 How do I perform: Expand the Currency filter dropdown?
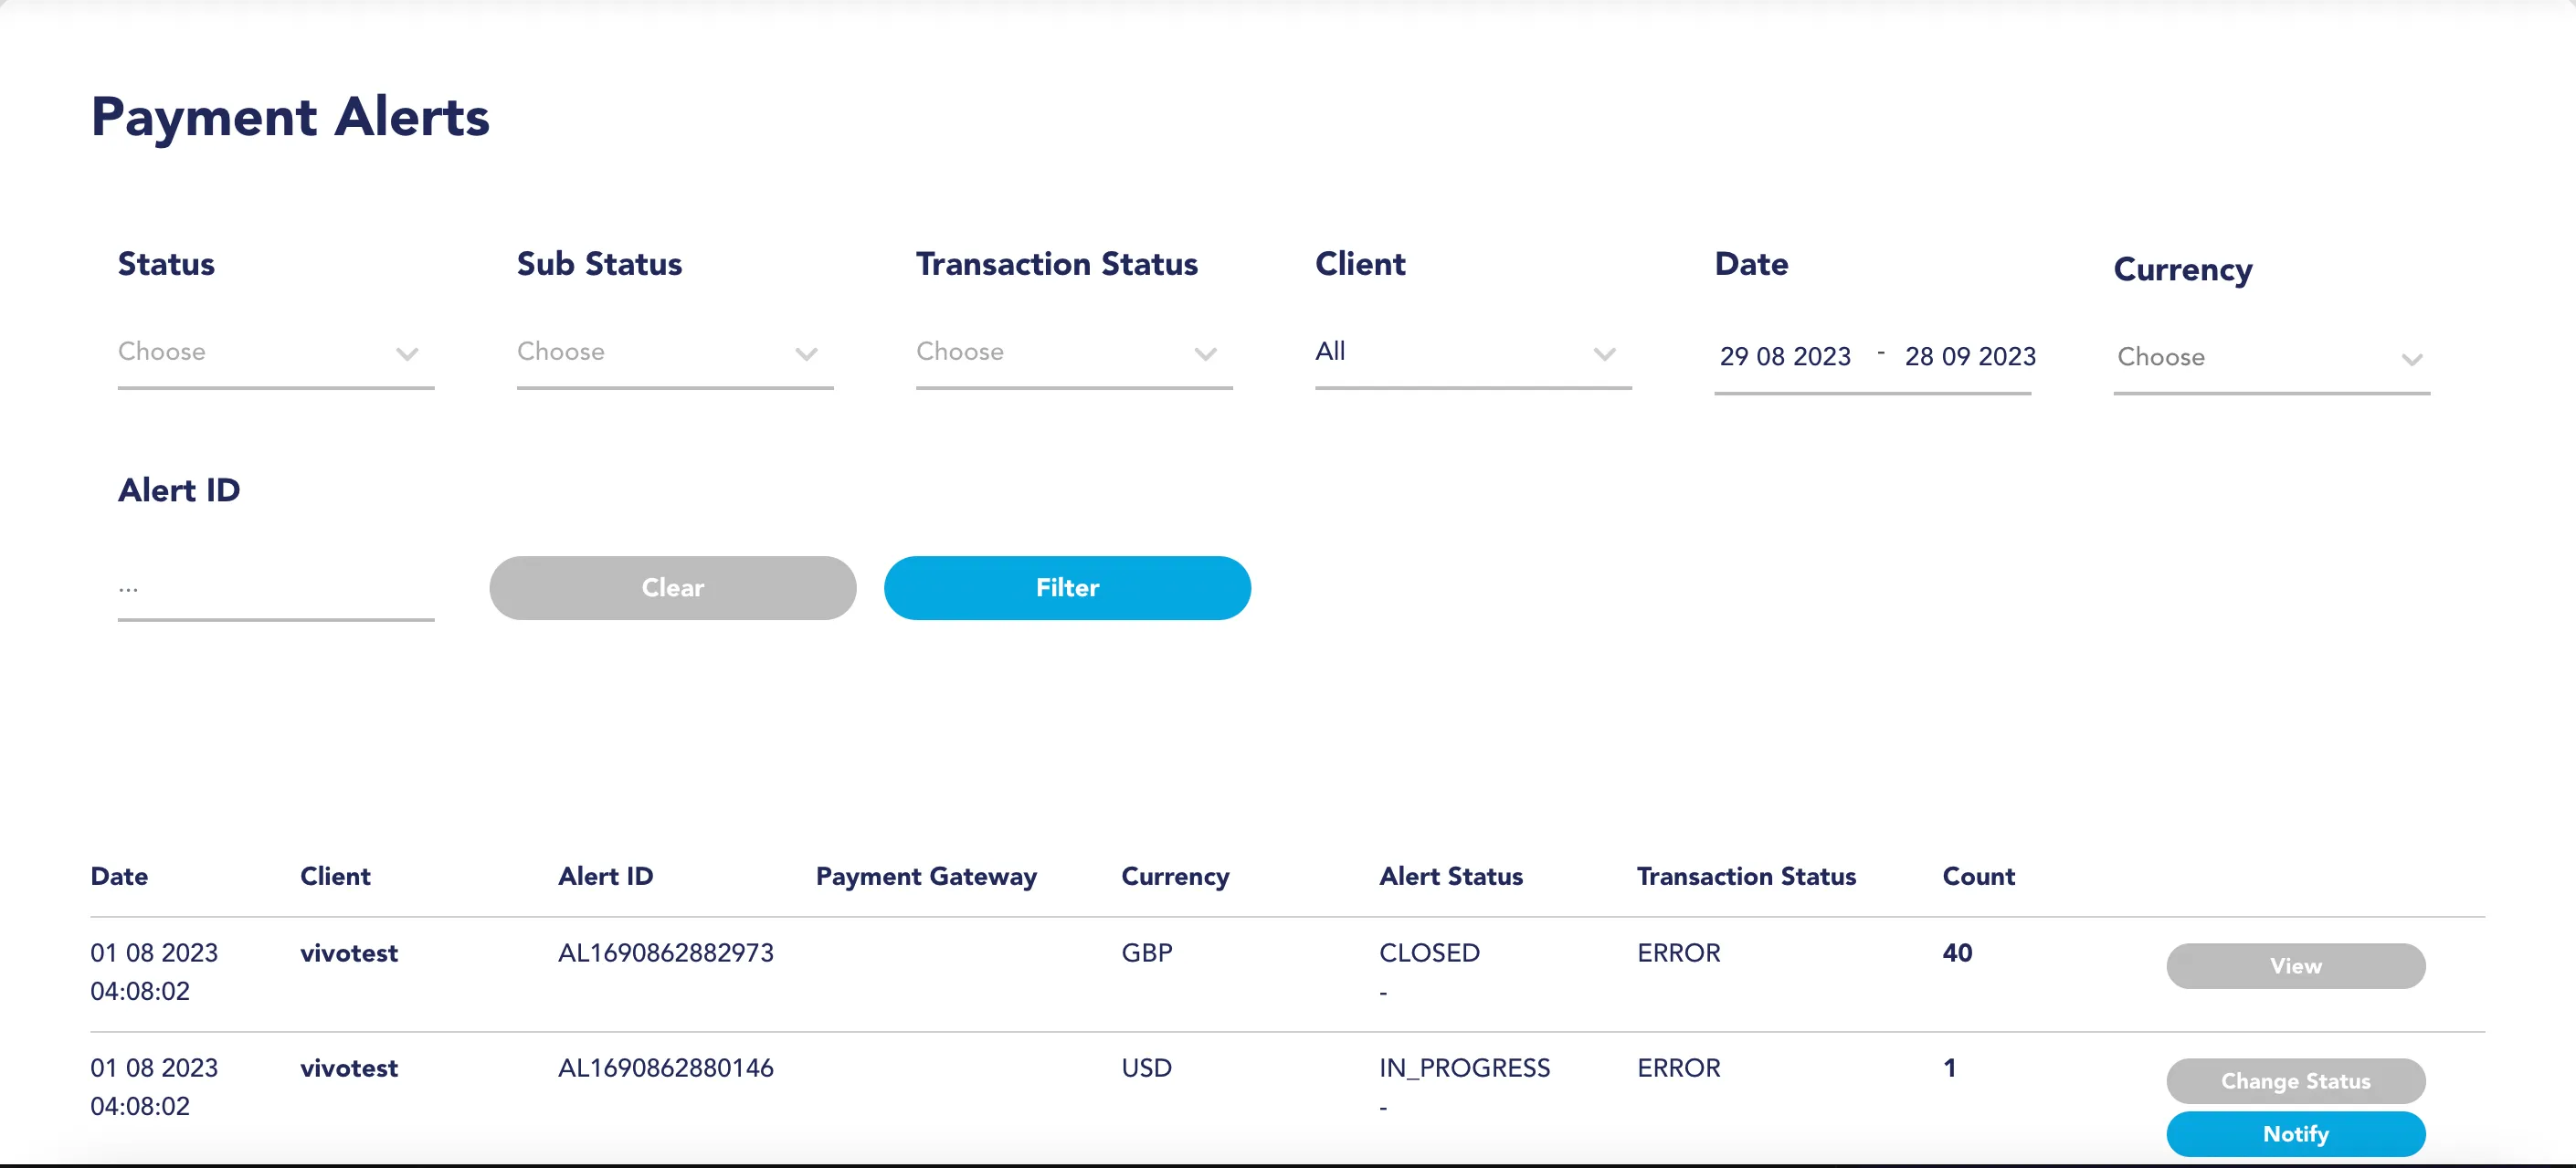[x=2270, y=358]
